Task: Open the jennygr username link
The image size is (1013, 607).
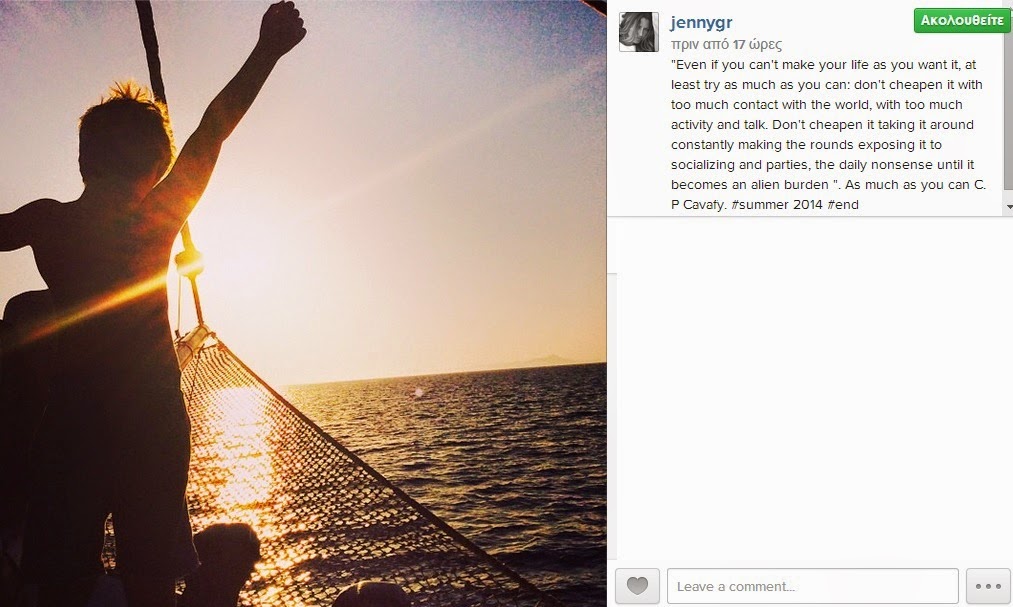Action: point(701,22)
